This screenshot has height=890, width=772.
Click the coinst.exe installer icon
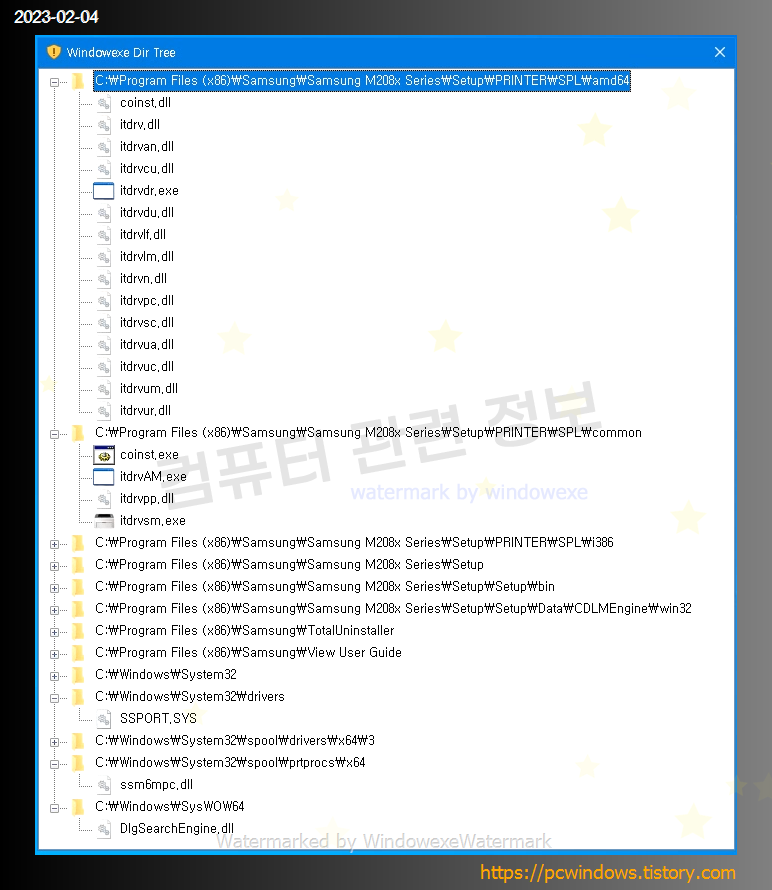(103, 455)
